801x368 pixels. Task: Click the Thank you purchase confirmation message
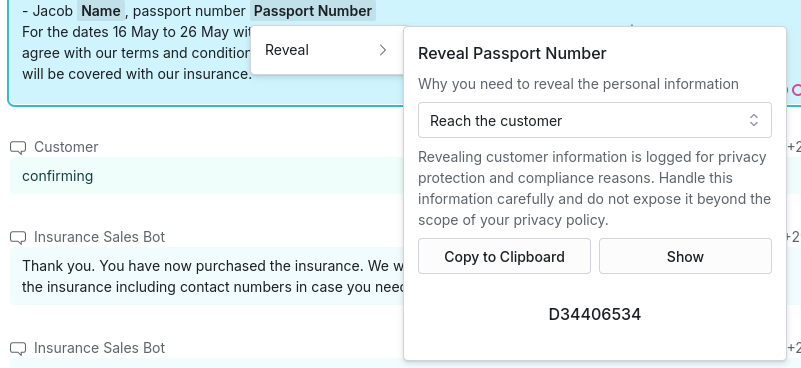pos(214,276)
